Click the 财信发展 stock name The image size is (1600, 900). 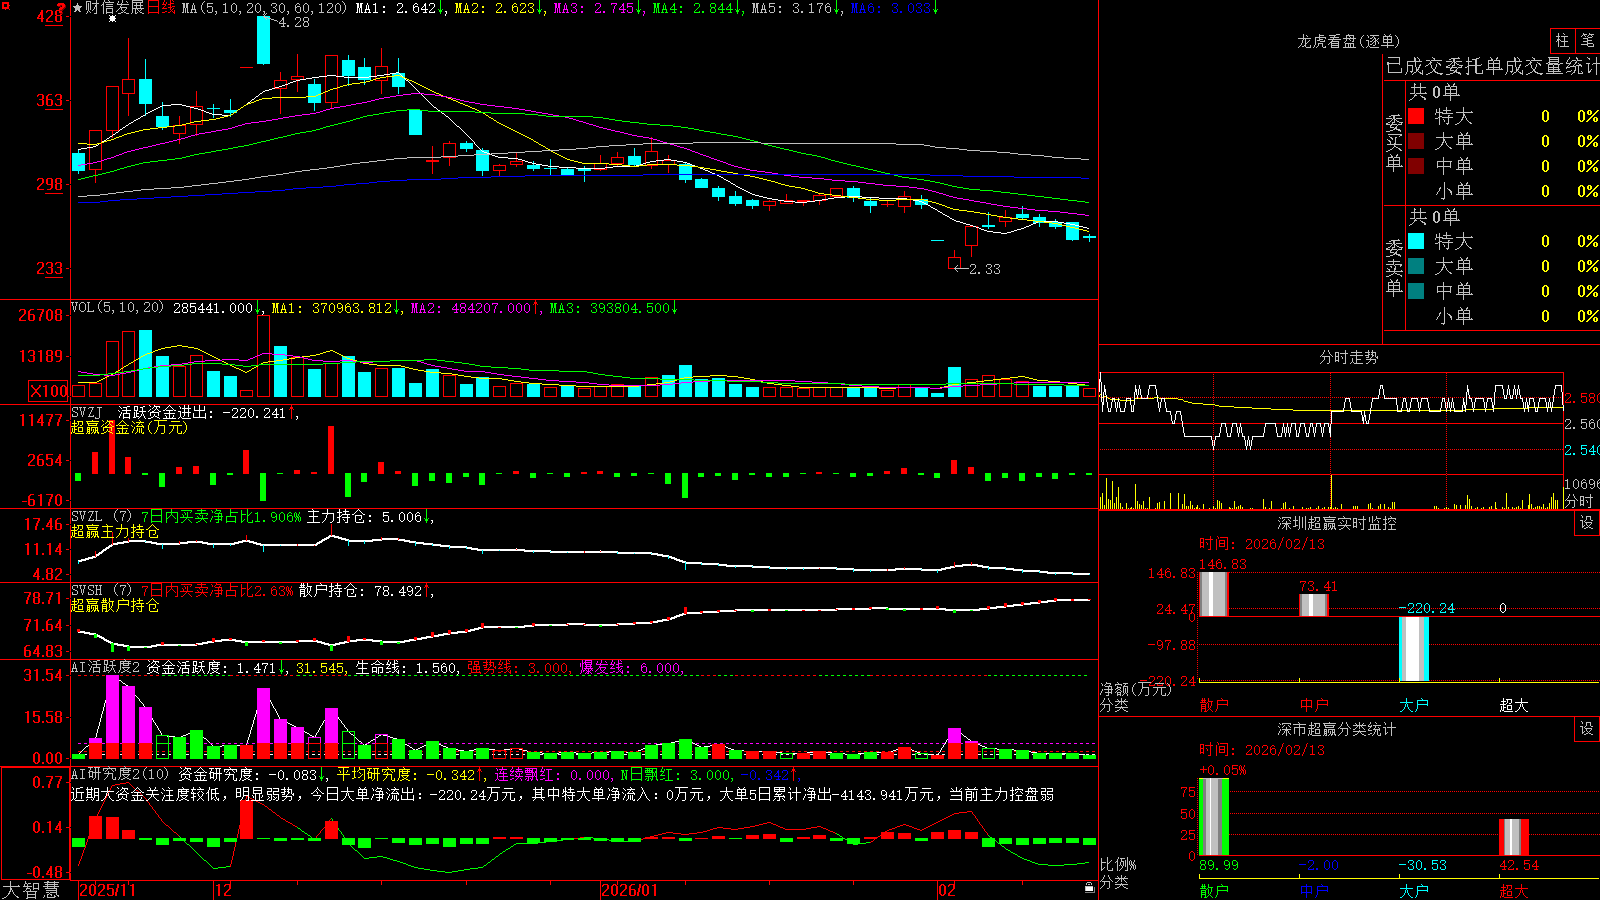[x=114, y=8]
